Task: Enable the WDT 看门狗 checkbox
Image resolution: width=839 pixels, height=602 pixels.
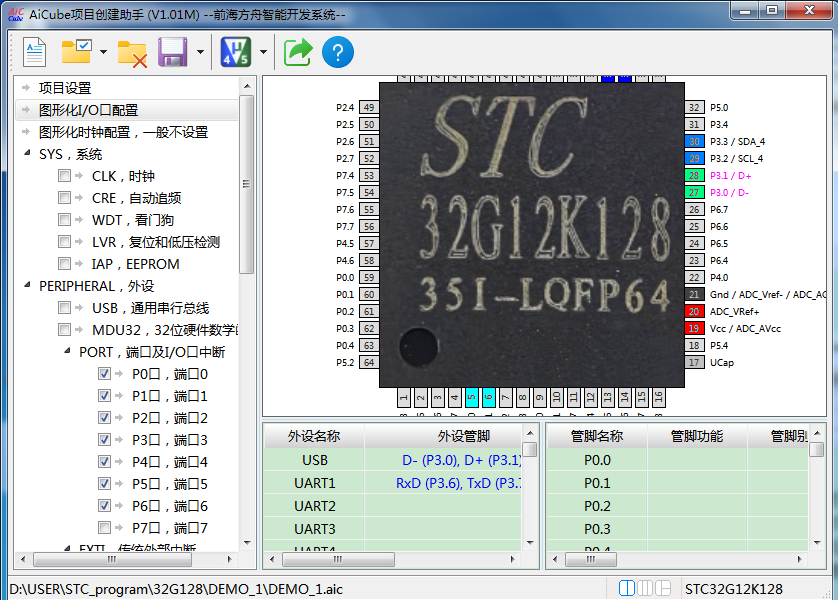Action: click(64, 219)
